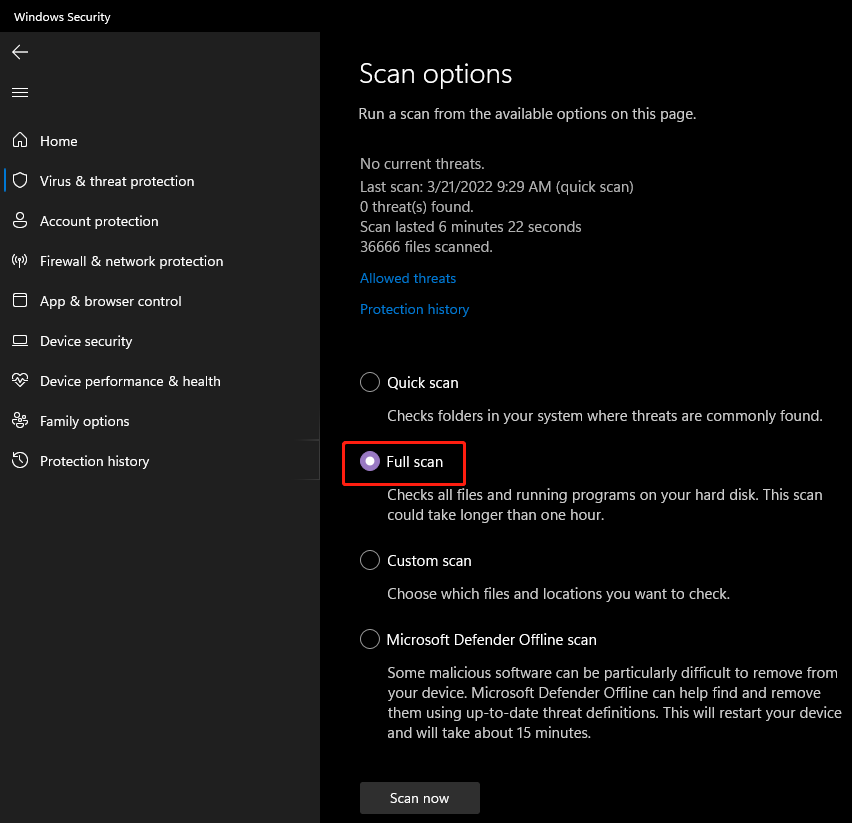Select the Full scan radio button

click(x=370, y=462)
